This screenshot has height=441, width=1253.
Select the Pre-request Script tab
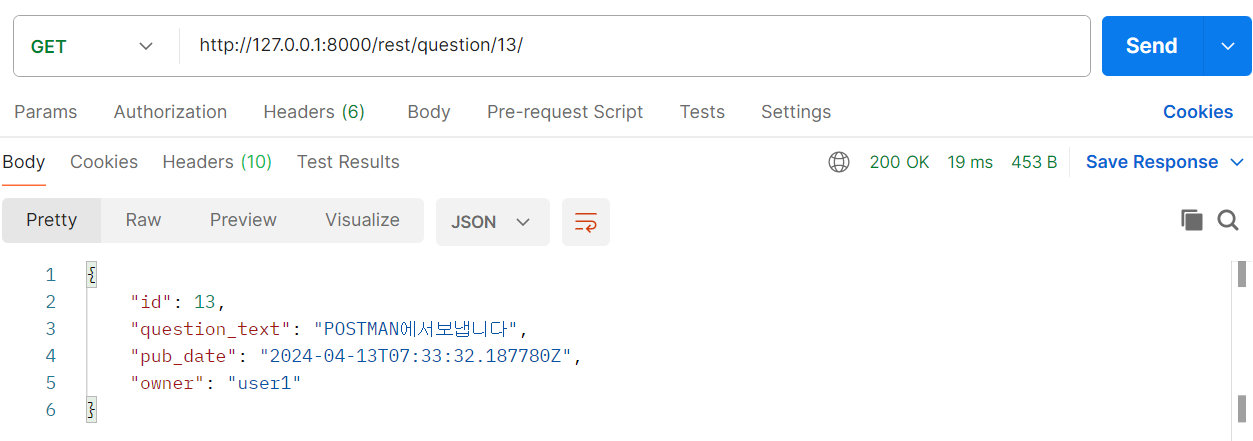565,112
